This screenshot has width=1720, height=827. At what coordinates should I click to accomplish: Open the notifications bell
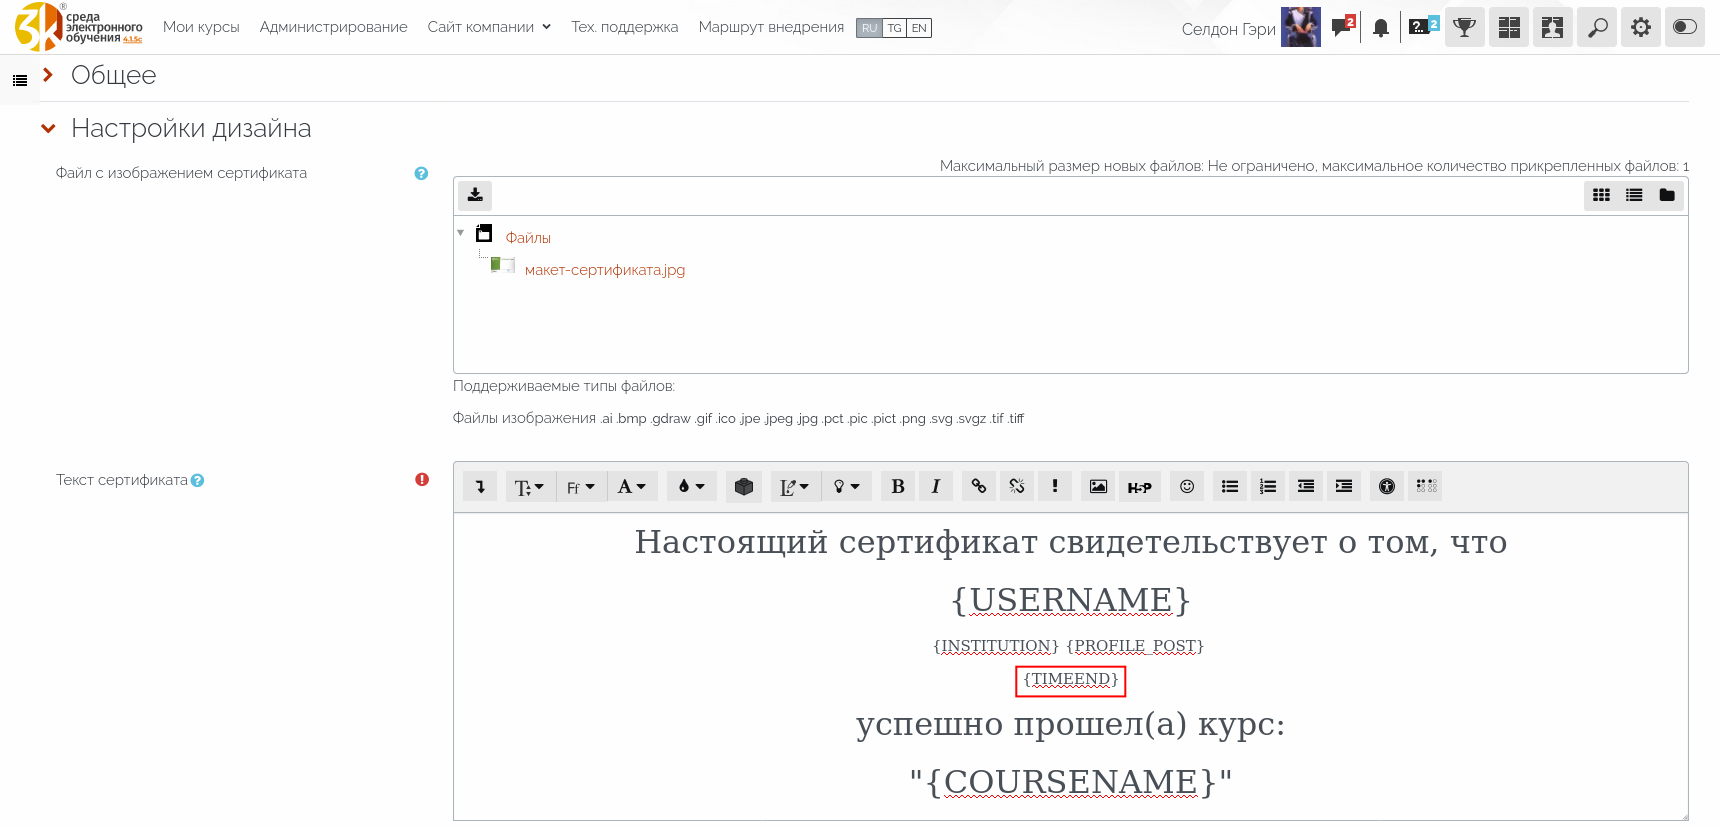(x=1381, y=28)
